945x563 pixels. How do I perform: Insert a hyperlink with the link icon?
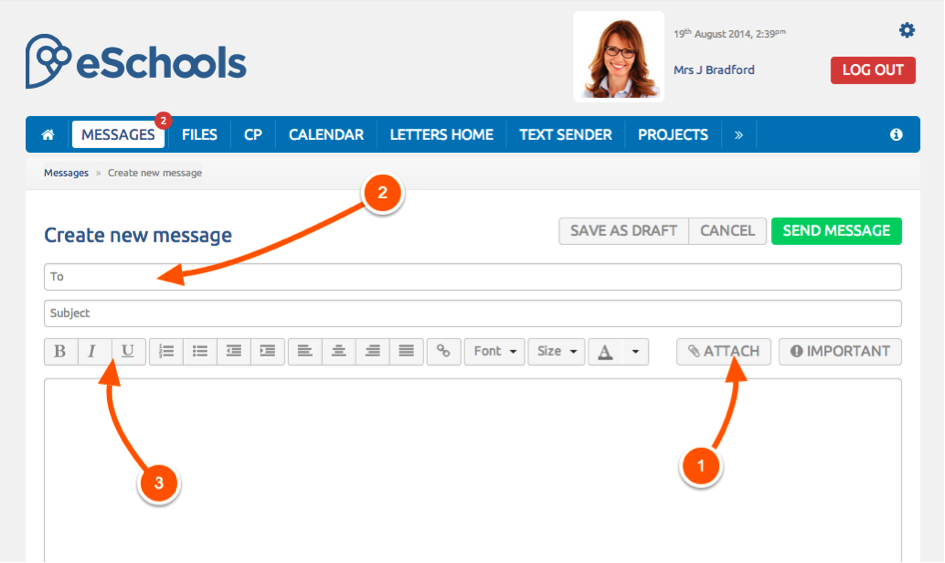tap(443, 351)
